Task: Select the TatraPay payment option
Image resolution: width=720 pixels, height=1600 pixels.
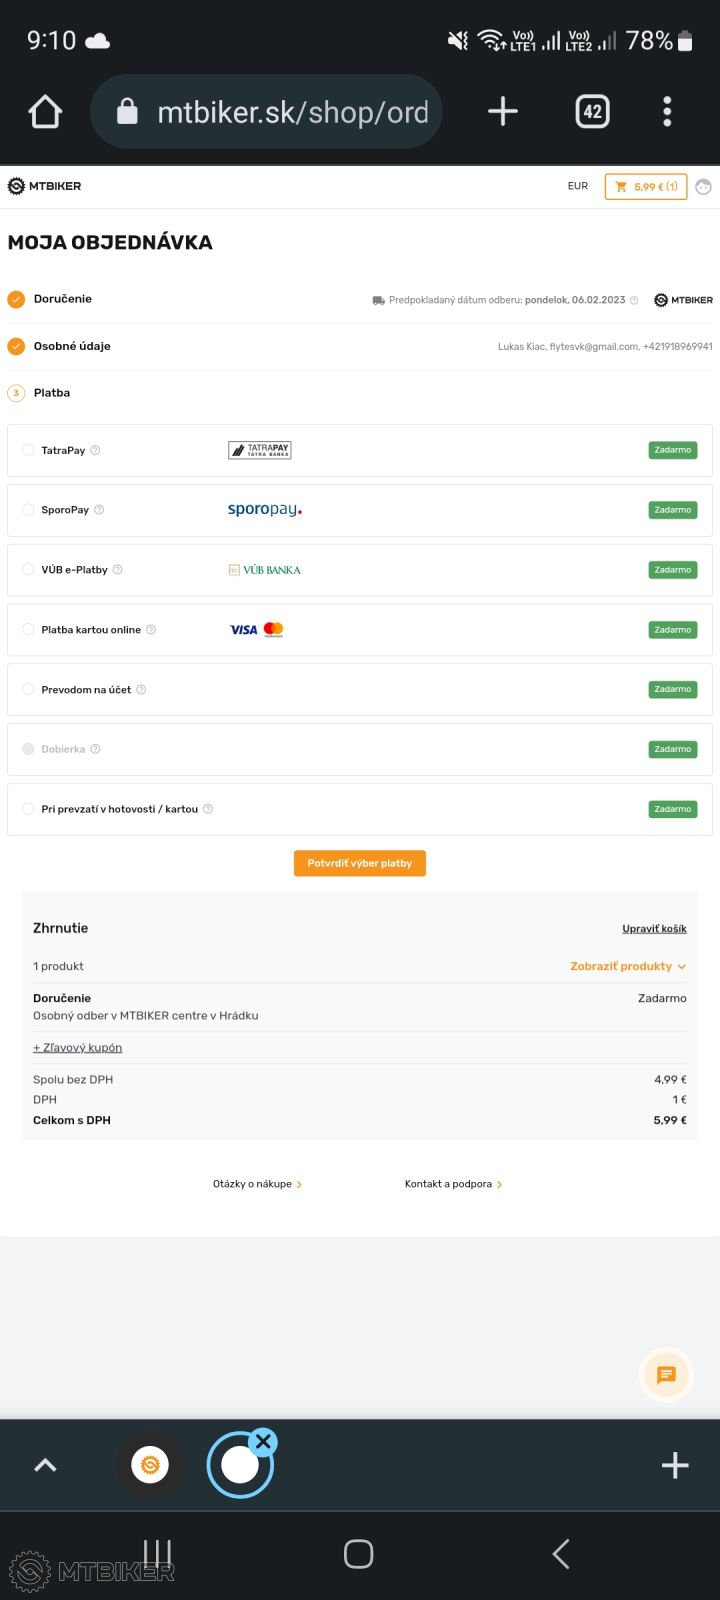Action: (28, 450)
